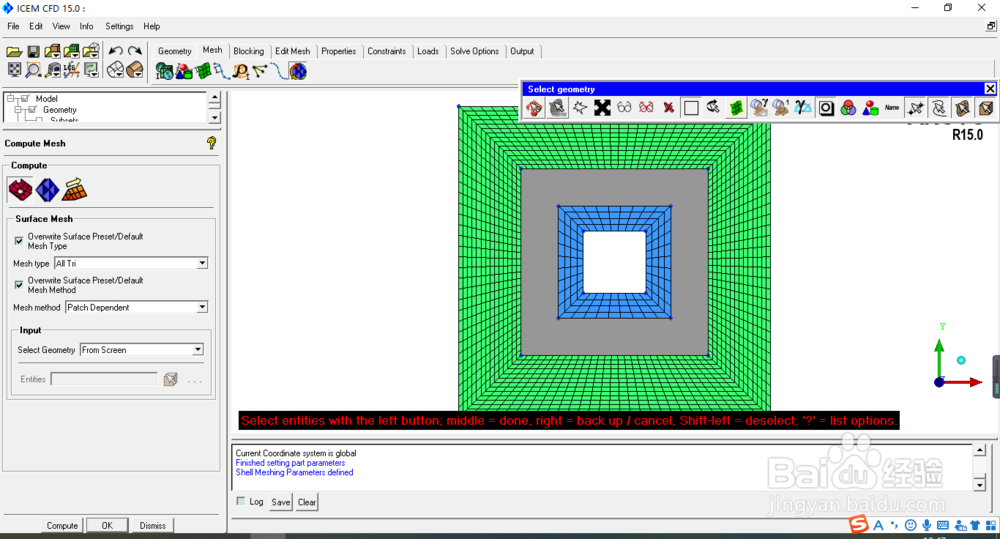Click the Clear log button
1000x539 pixels.
coord(307,502)
